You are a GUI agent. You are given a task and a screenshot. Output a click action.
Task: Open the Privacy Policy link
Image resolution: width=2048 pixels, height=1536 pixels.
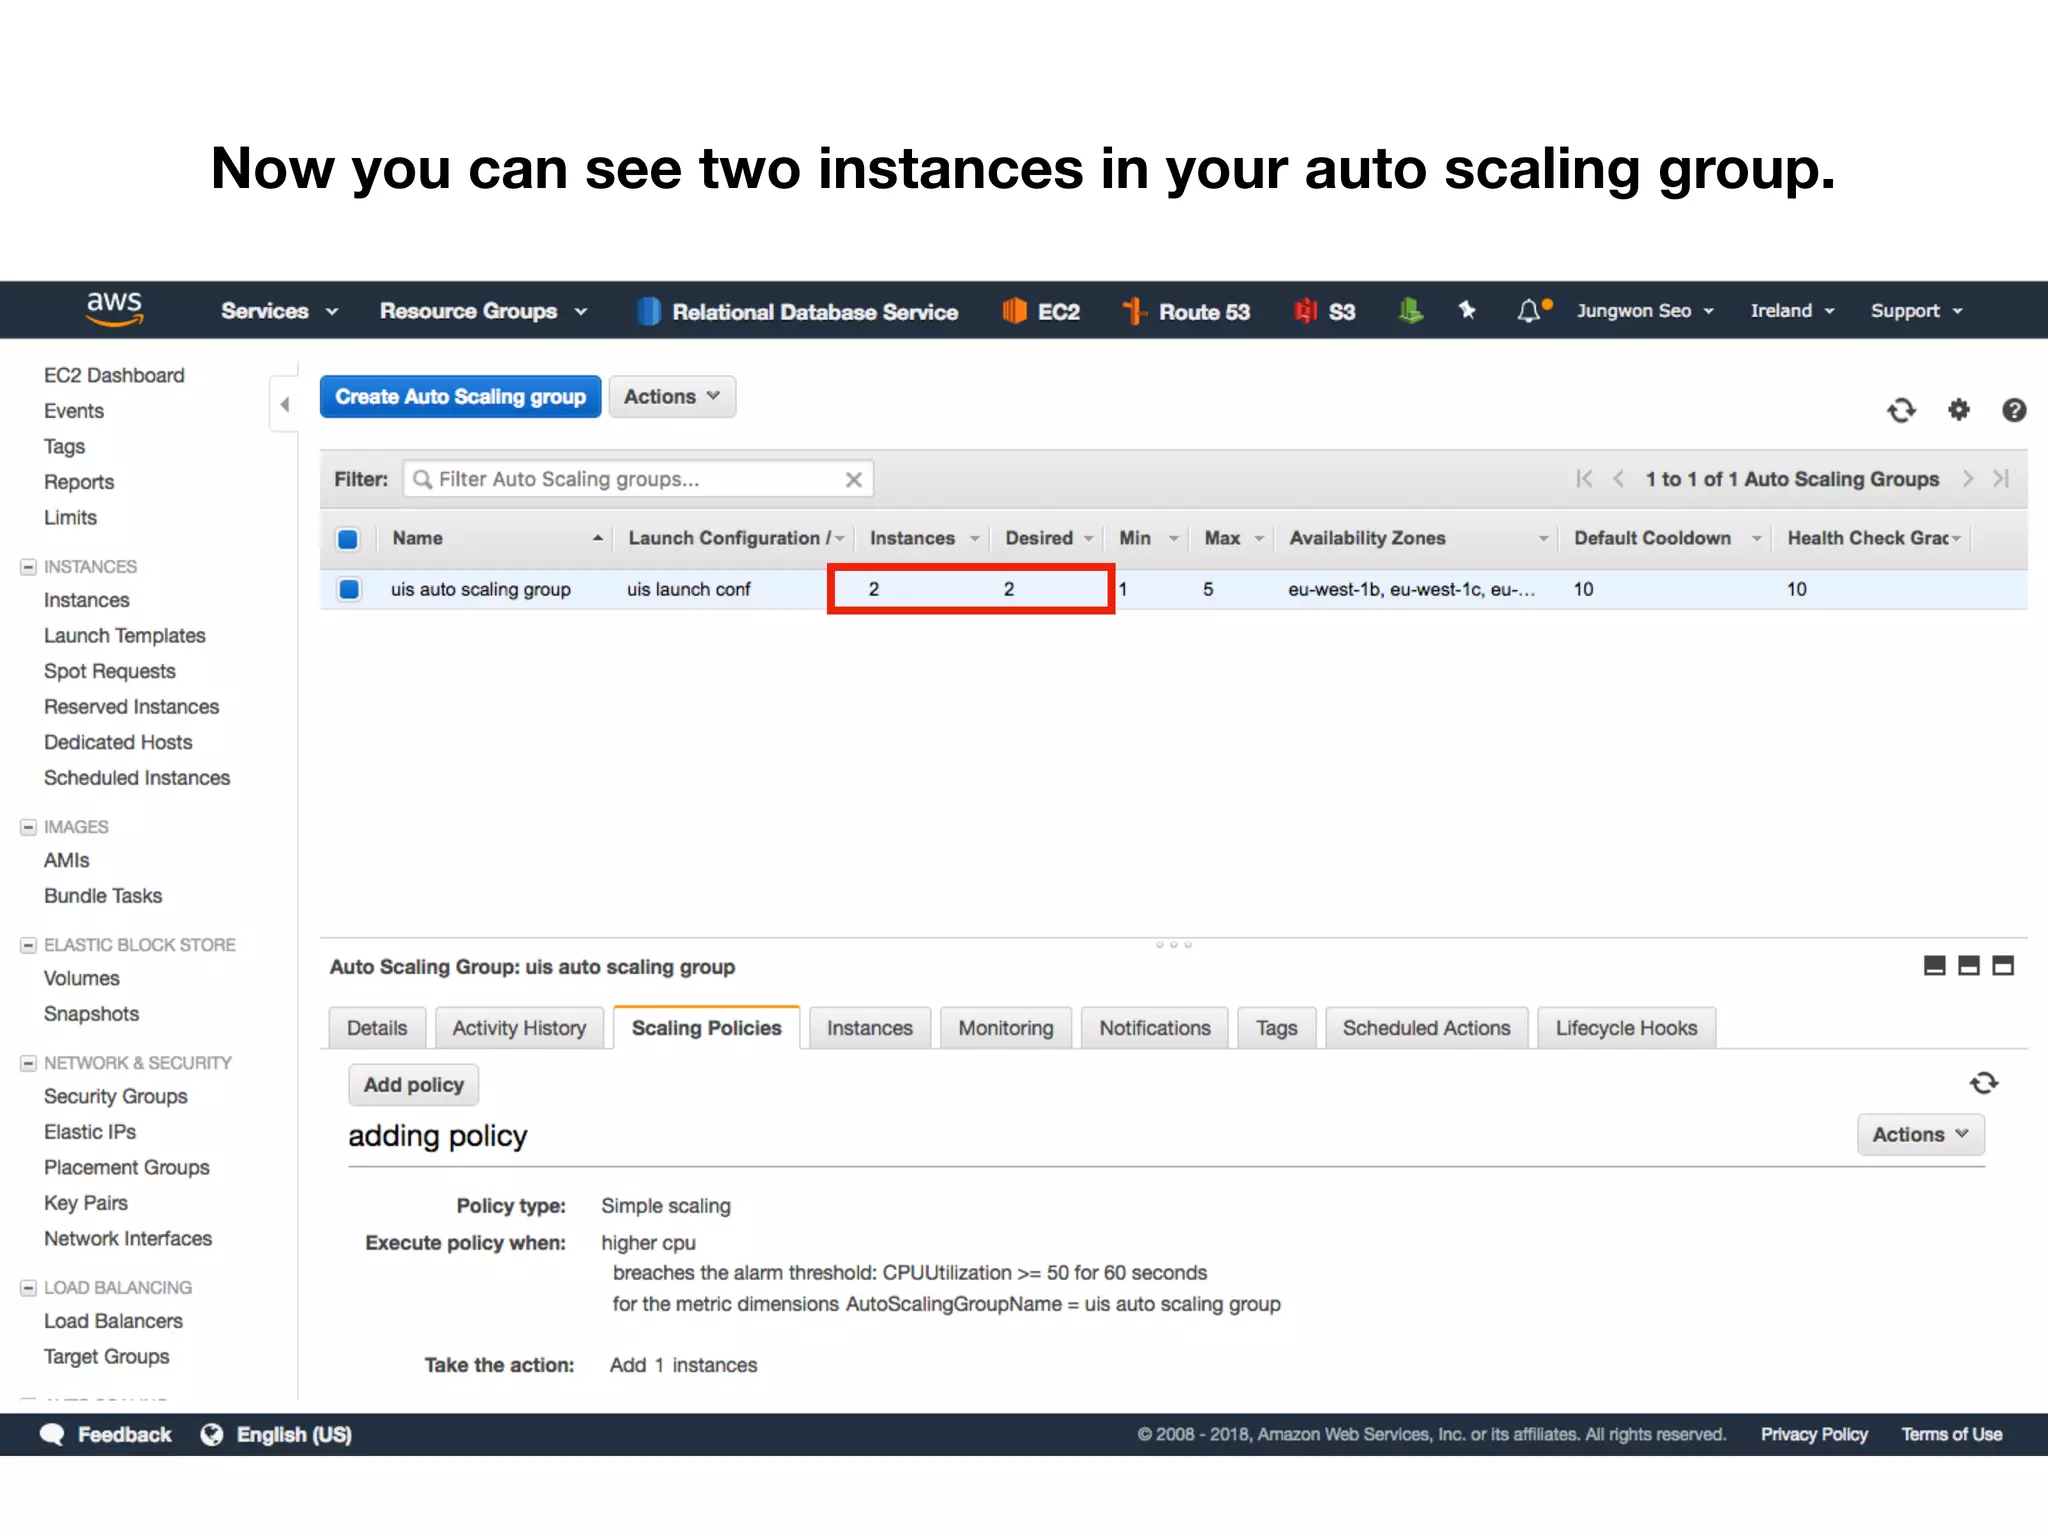click(x=1814, y=1434)
